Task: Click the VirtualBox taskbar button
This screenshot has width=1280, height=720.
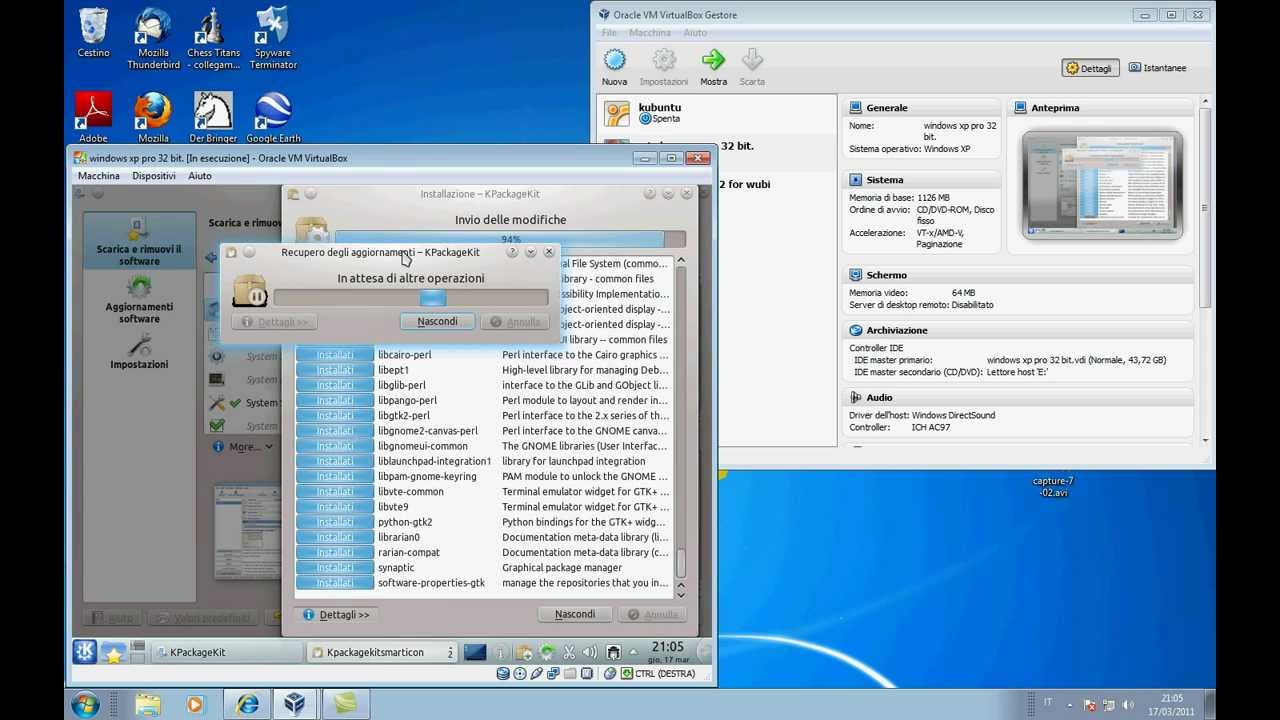Action: pos(294,704)
